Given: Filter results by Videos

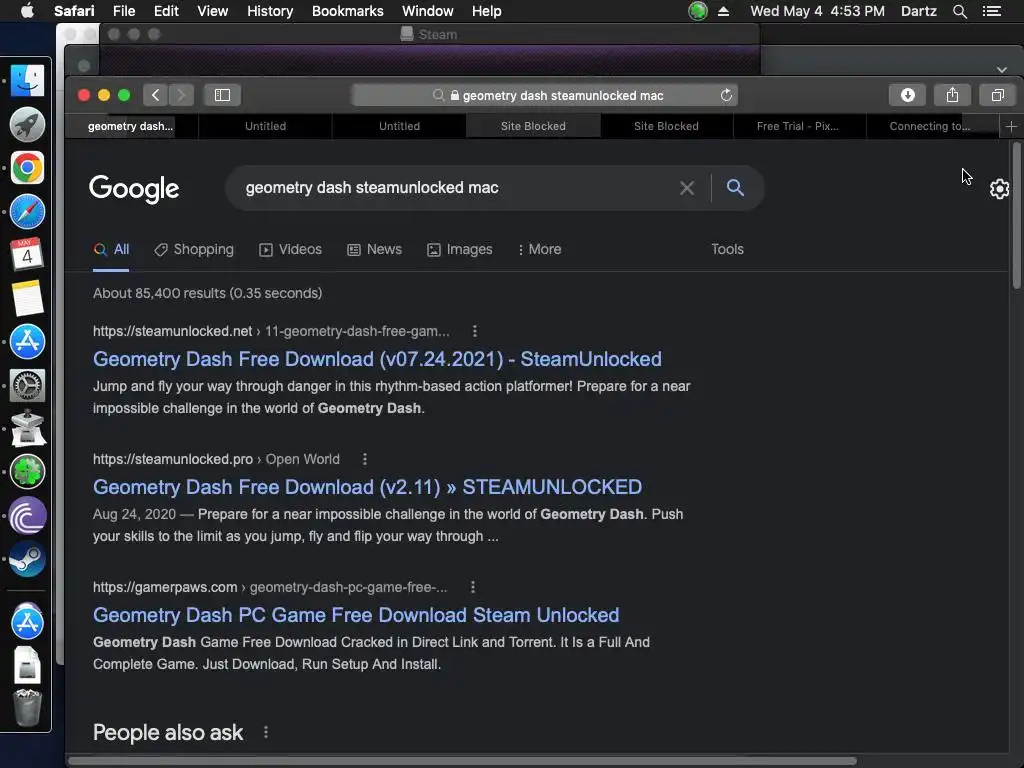Looking at the screenshot, I should tap(291, 249).
